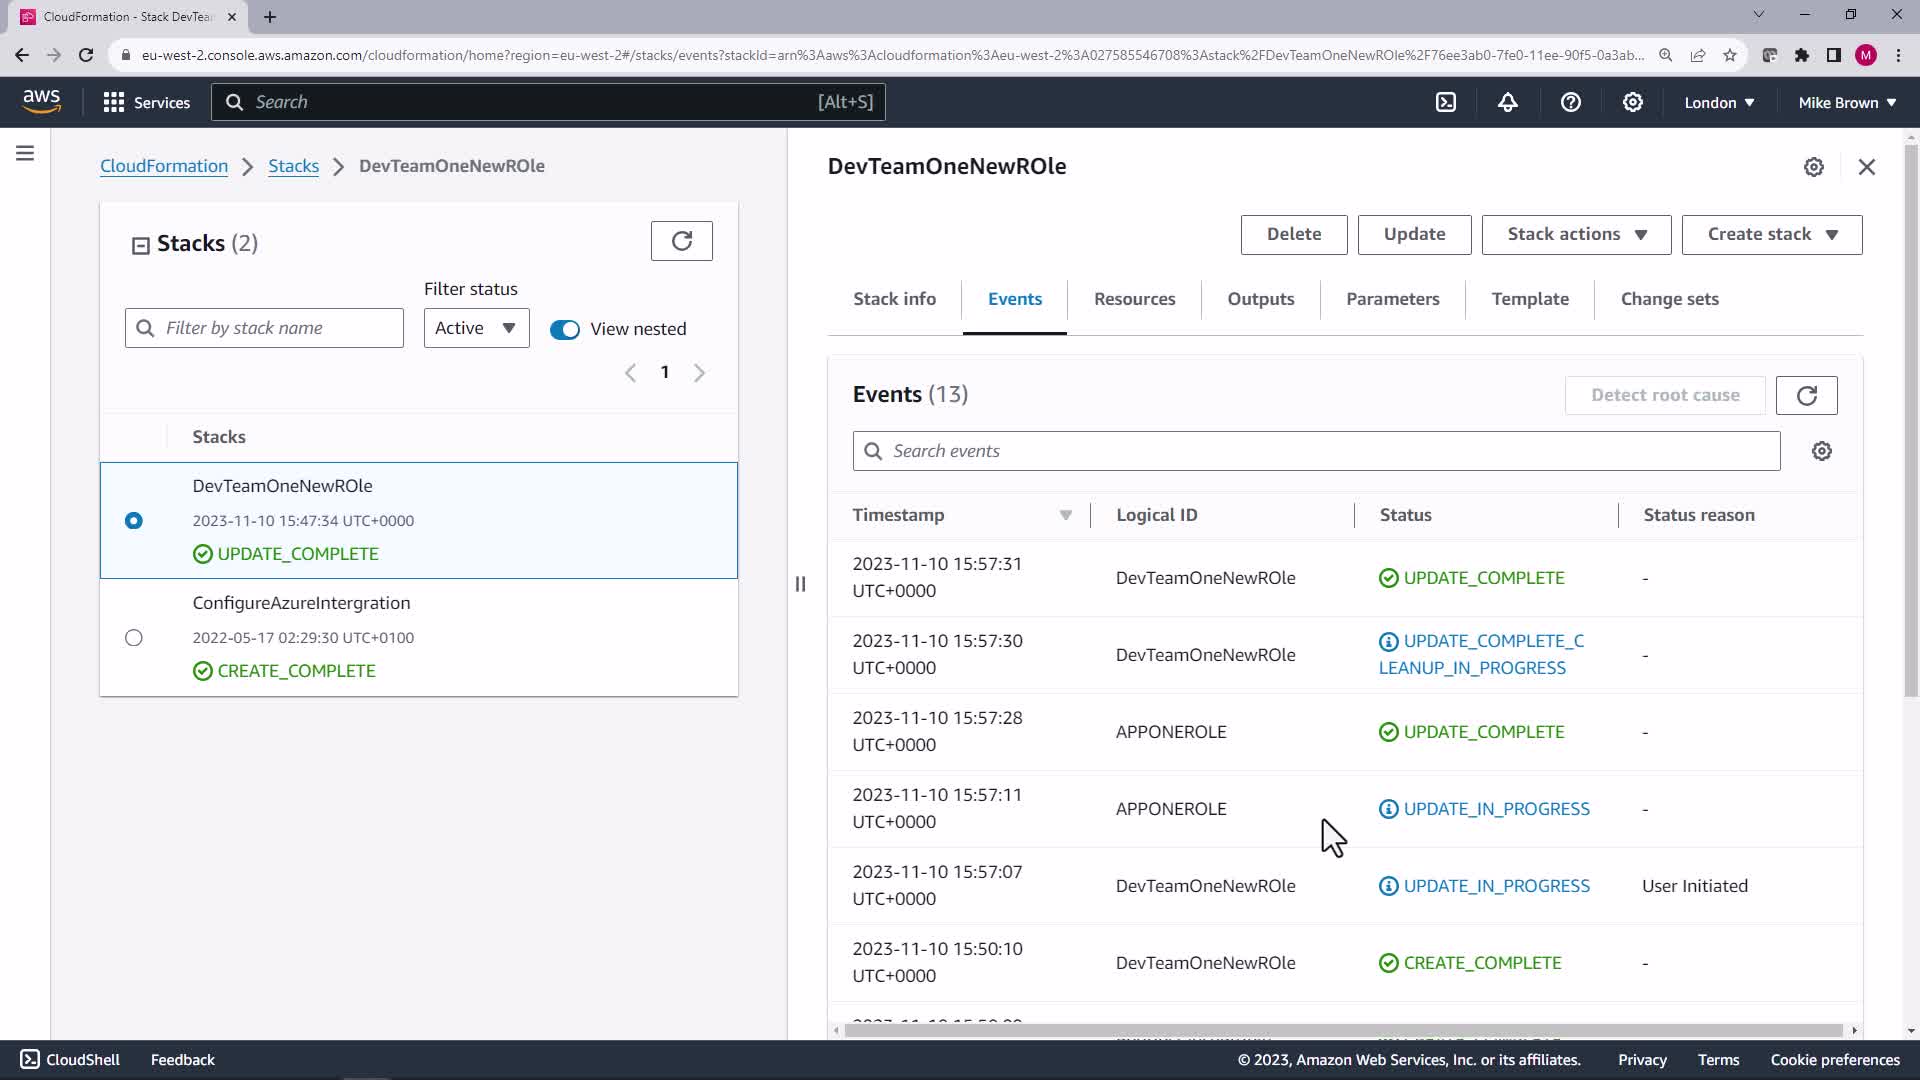This screenshot has height=1080, width=1920.
Task: Follow the CloudFormation breadcrumb link
Action: (x=164, y=166)
